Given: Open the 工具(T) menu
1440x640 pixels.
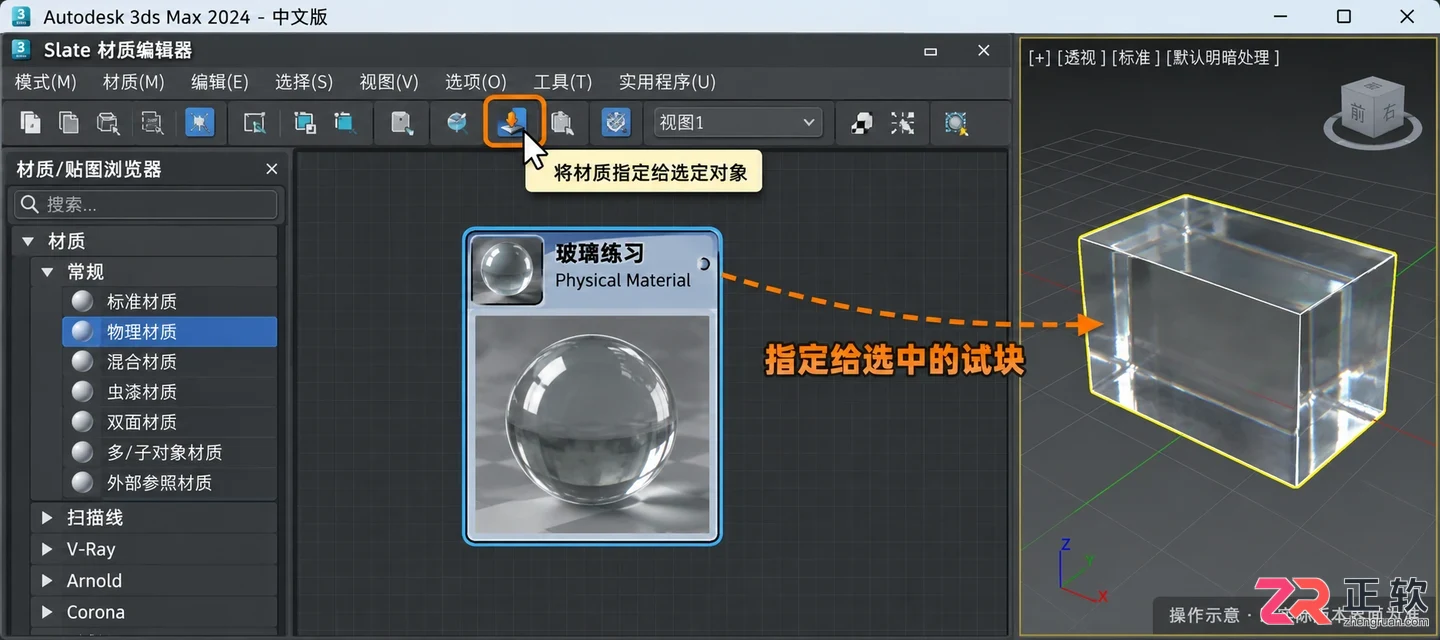Looking at the screenshot, I should [x=563, y=82].
